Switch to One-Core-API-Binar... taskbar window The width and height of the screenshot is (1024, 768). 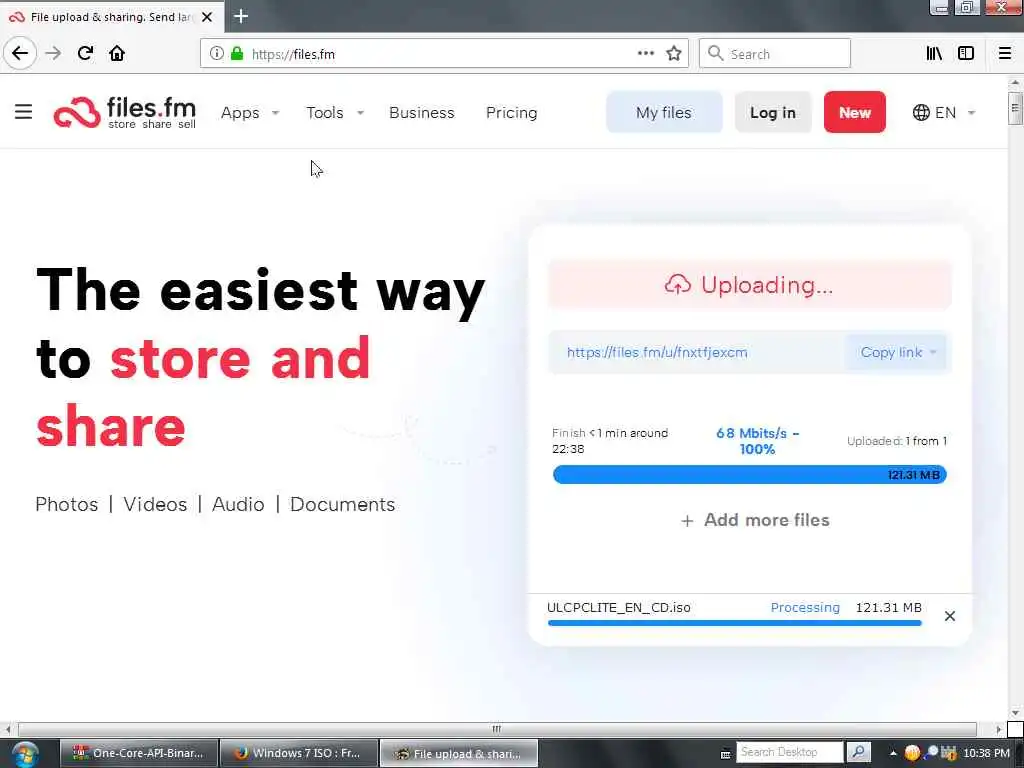pyautogui.click(x=138, y=754)
